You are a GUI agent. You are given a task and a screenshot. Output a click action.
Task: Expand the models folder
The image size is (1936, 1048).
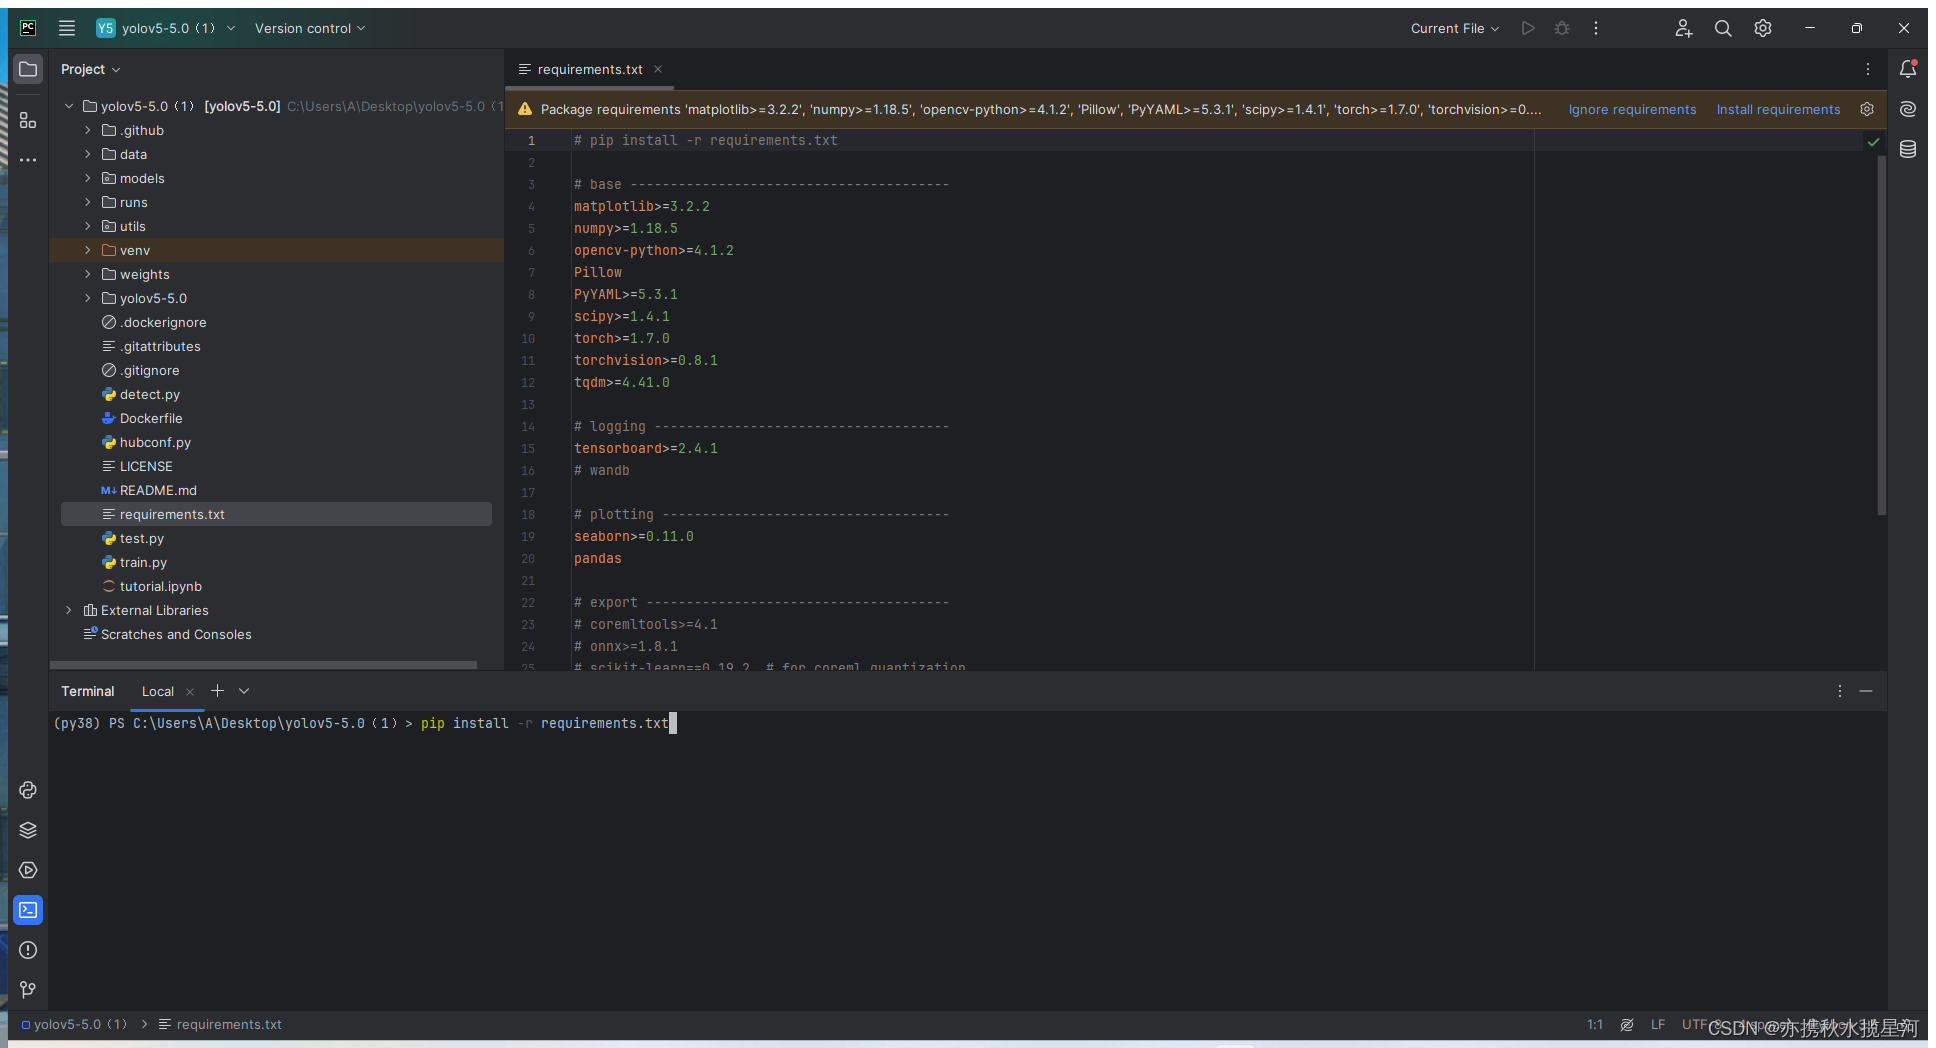click(88, 178)
